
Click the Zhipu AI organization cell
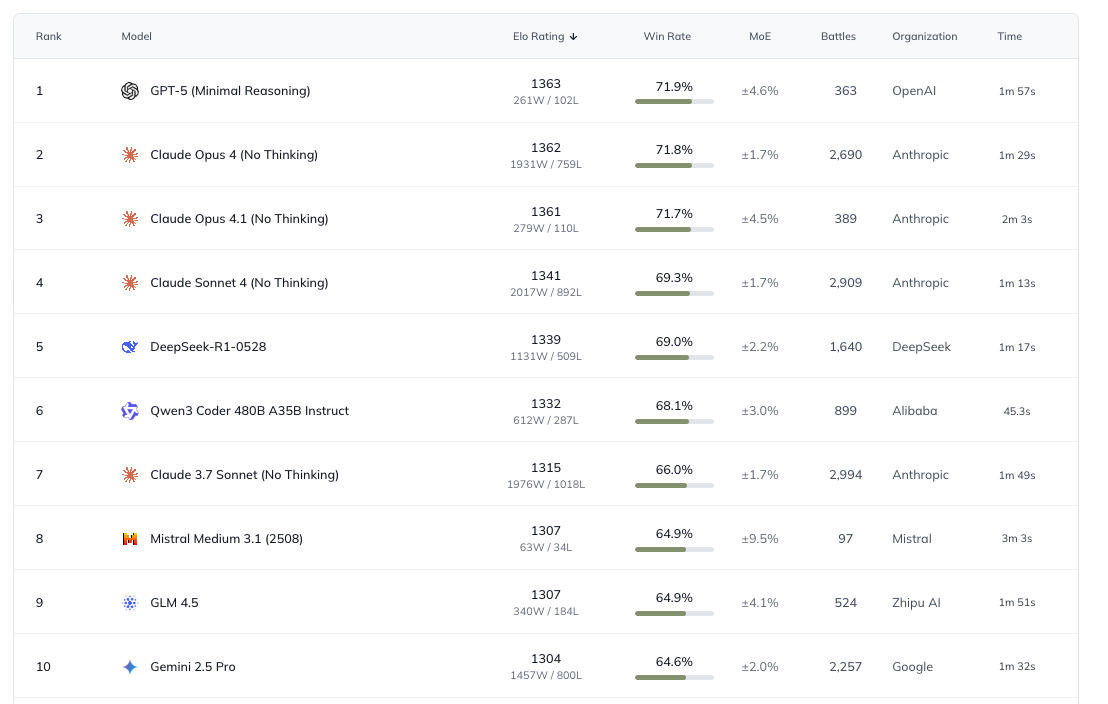click(916, 603)
